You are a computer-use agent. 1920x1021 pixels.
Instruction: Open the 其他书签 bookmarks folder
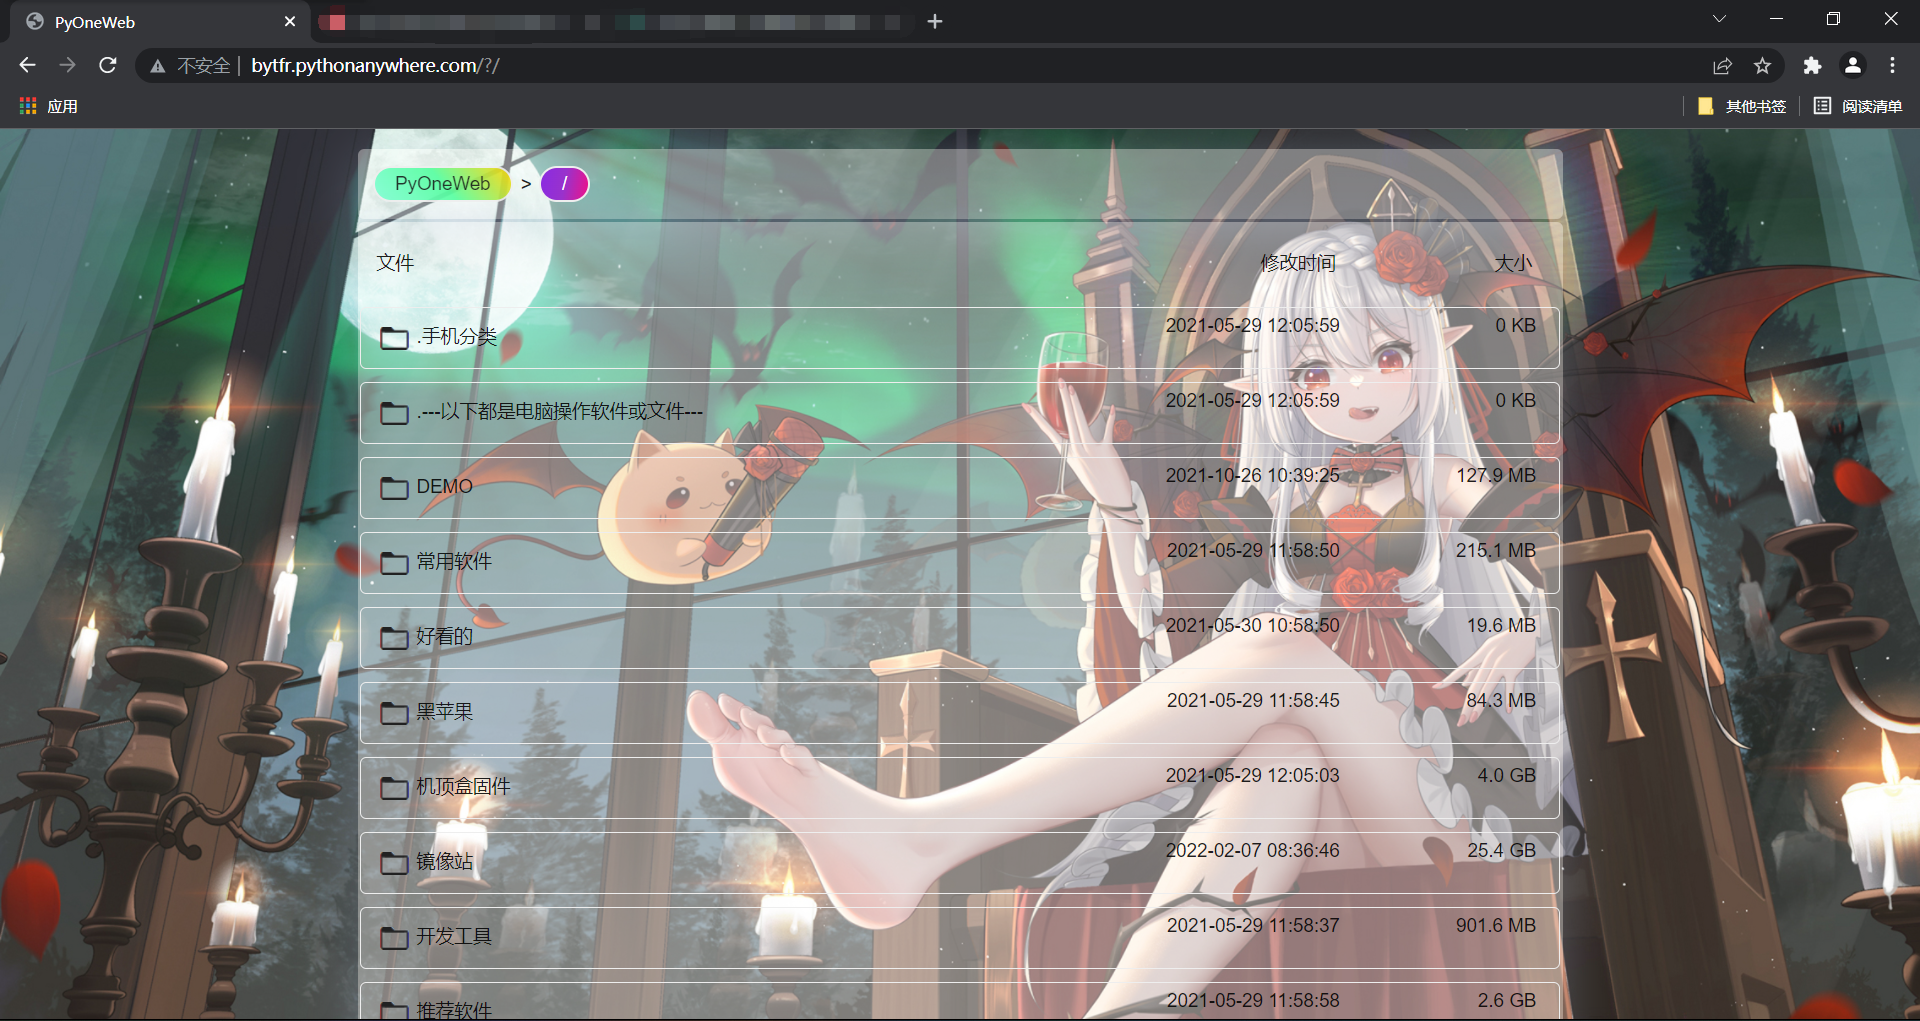1742,106
